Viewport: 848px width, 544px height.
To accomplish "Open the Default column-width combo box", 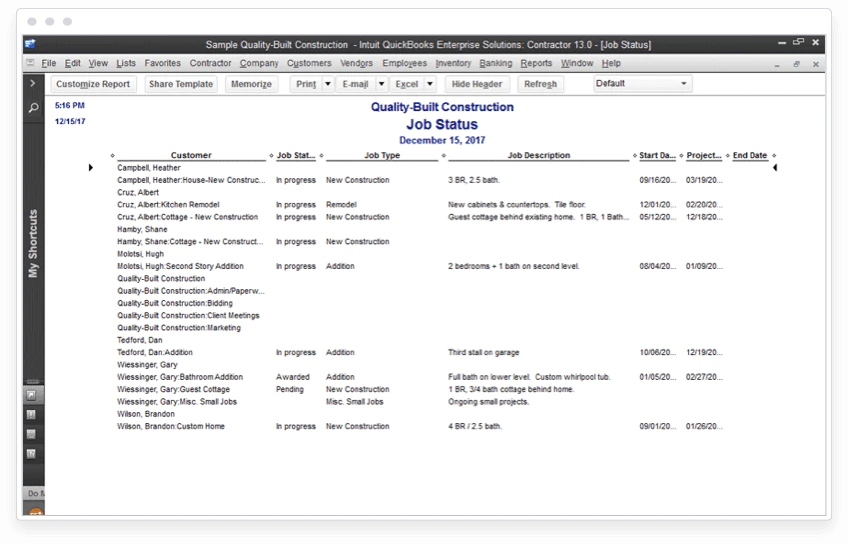I will click(x=642, y=83).
